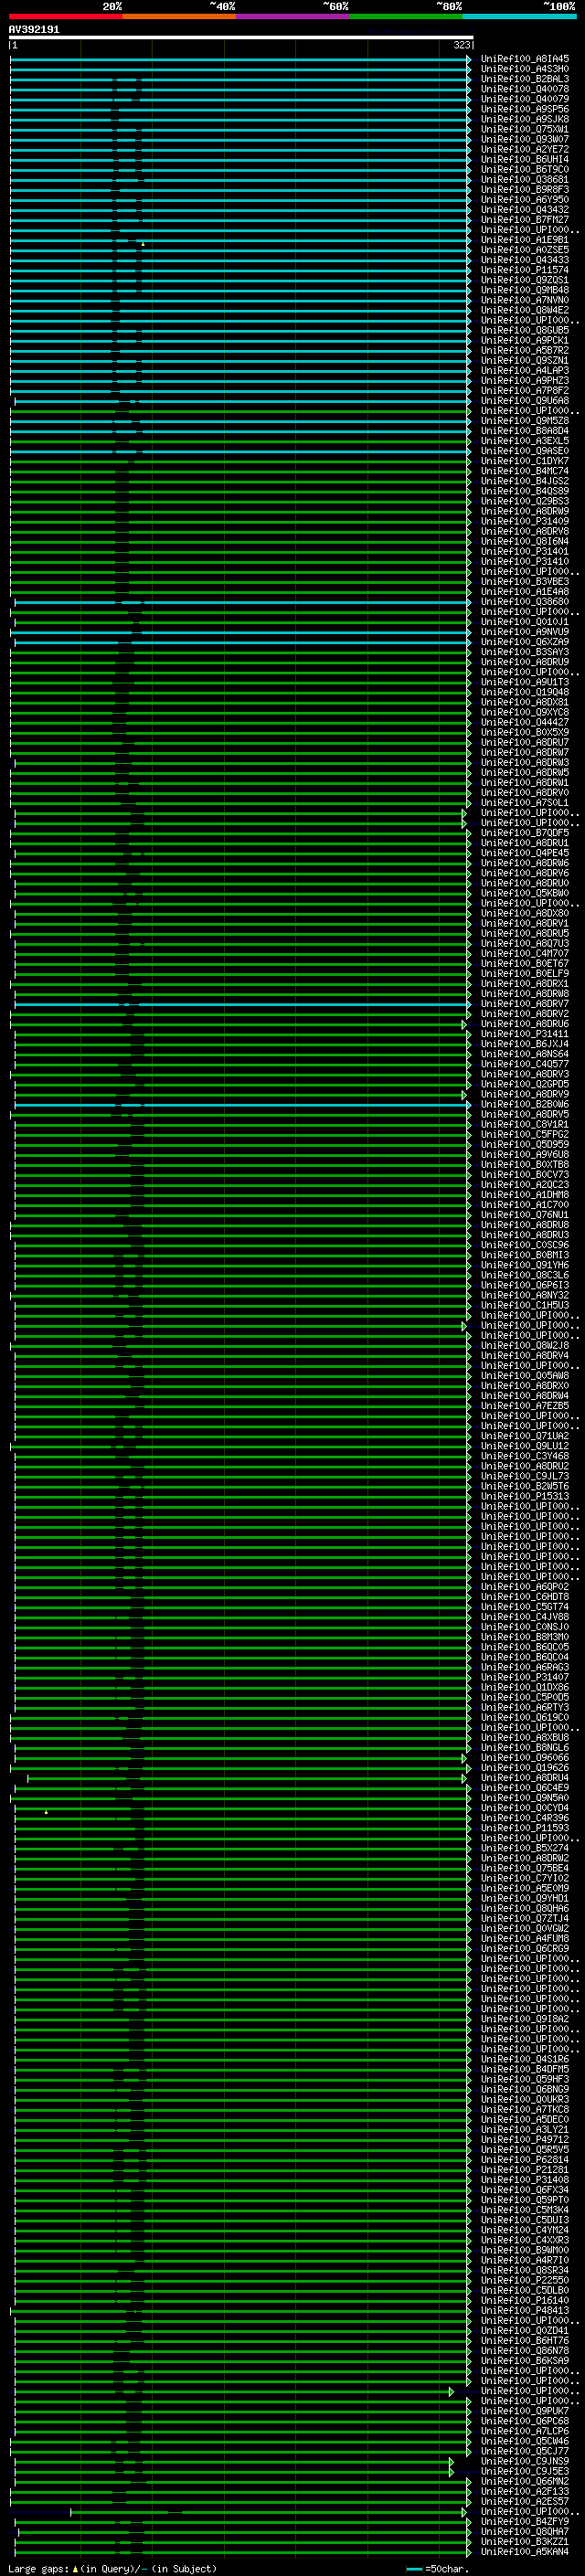Select hit label UniRef100_P11574

524,270
